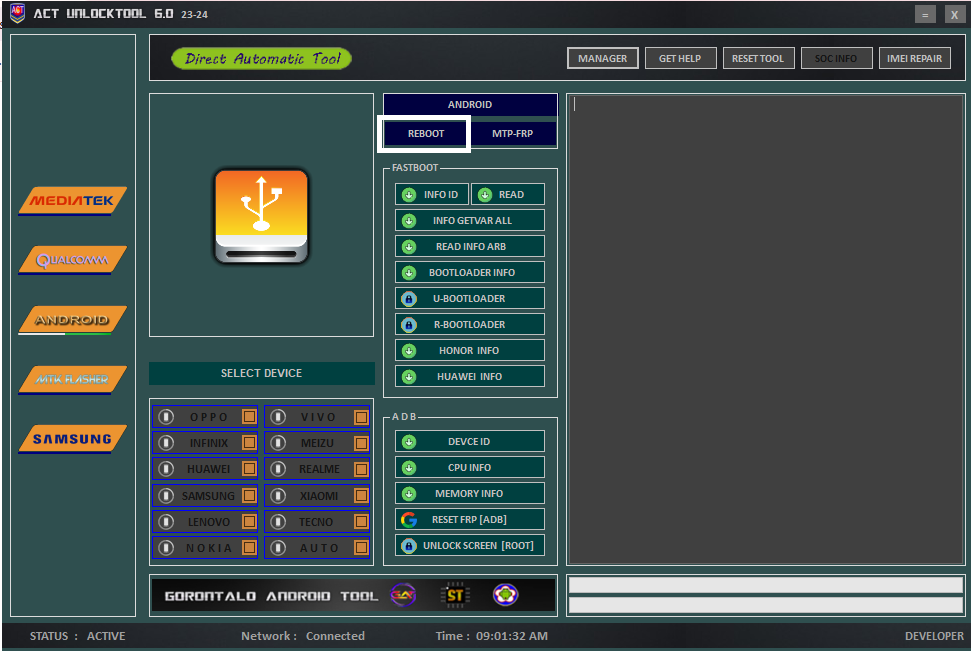Click inside the log output text area
971x651 pixels.
(x=765, y=329)
